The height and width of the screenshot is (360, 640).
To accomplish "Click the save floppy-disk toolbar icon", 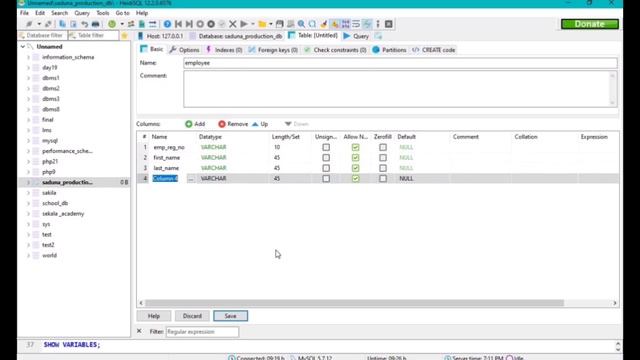I will [x=280, y=24].
